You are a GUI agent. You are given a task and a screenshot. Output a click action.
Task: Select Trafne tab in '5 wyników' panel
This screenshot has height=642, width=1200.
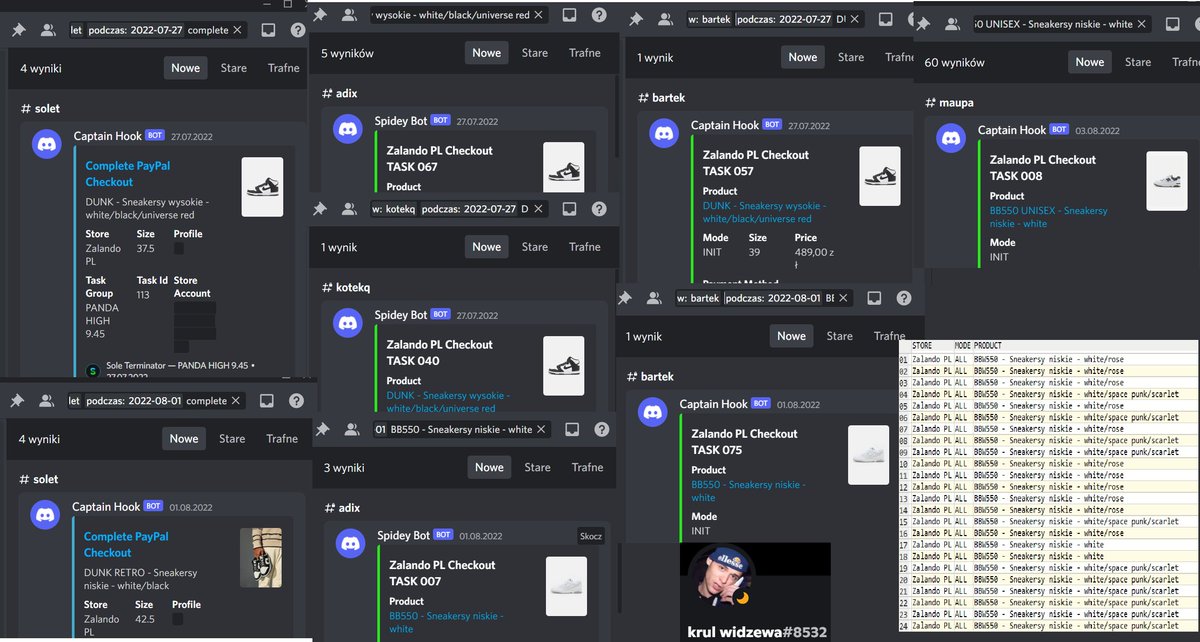(x=585, y=53)
